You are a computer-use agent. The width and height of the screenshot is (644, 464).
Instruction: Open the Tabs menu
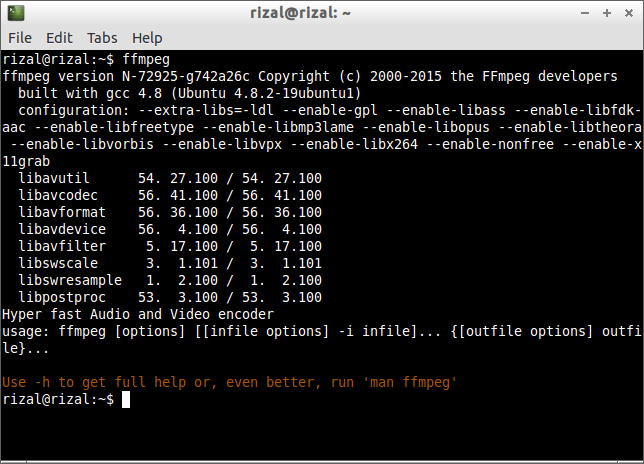pyautogui.click(x=102, y=38)
